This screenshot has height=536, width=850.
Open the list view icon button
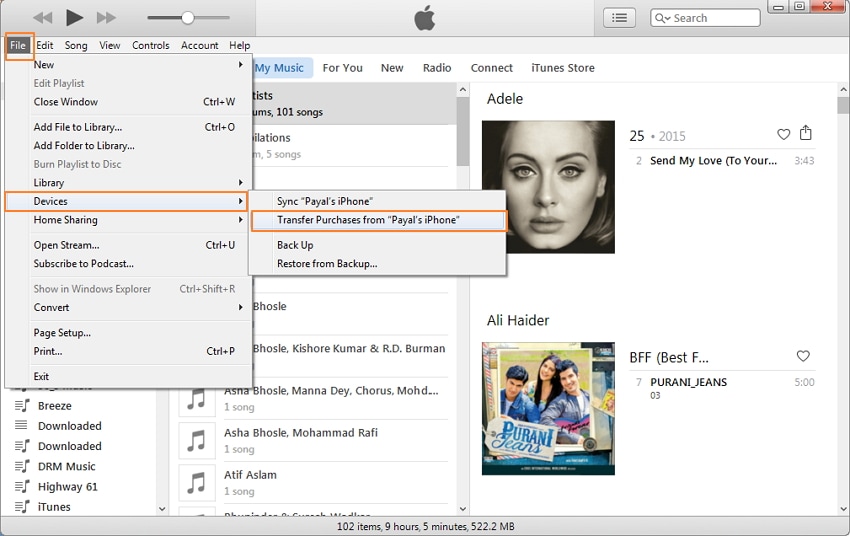[x=619, y=18]
